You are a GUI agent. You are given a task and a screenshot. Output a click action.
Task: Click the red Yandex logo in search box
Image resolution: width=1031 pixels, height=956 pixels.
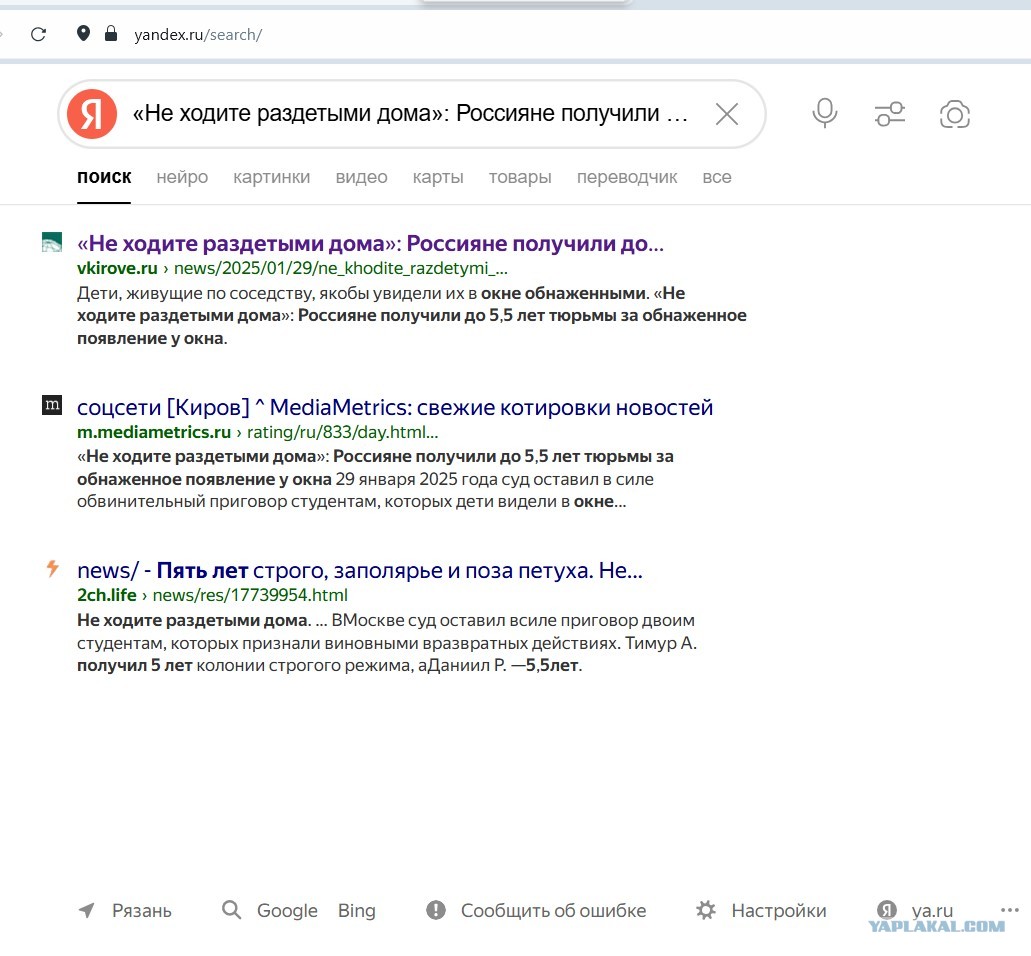click(92, 114)
